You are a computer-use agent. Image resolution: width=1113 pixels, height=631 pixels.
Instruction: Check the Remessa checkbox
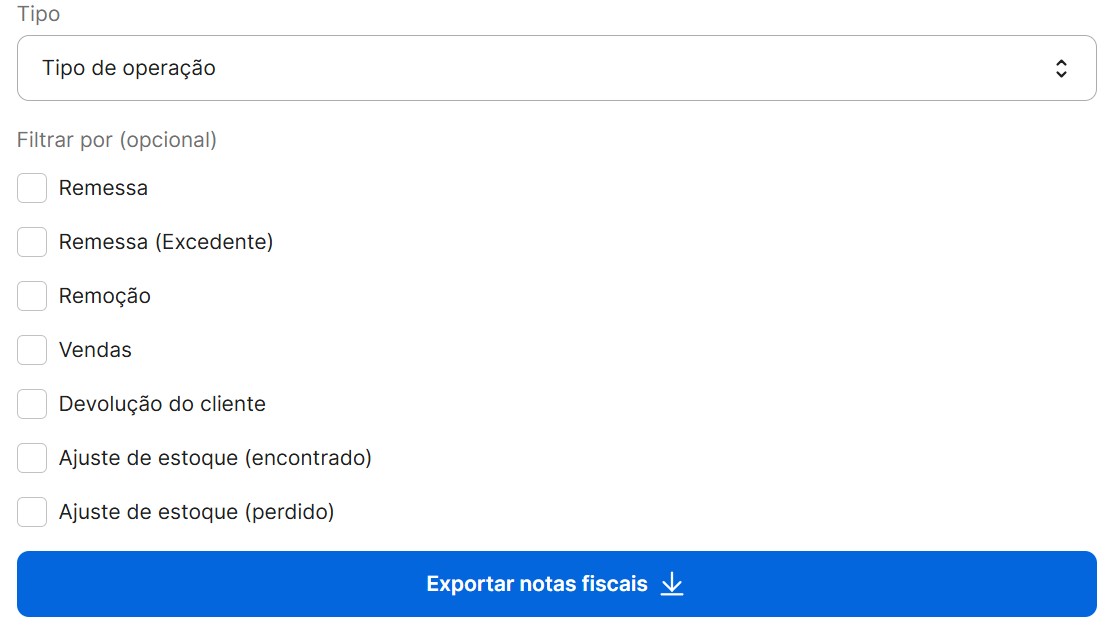click(31, 188)
